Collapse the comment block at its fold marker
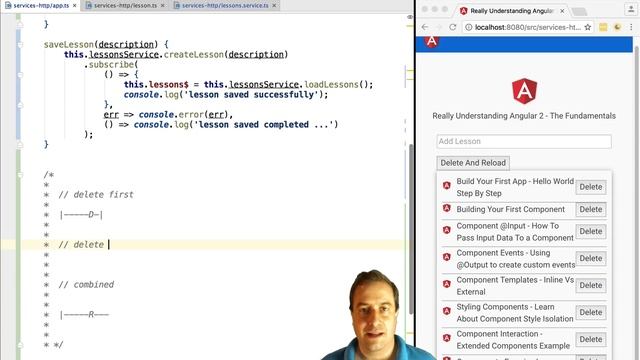Screen dimensions: 640x360 tap(20, 175)
